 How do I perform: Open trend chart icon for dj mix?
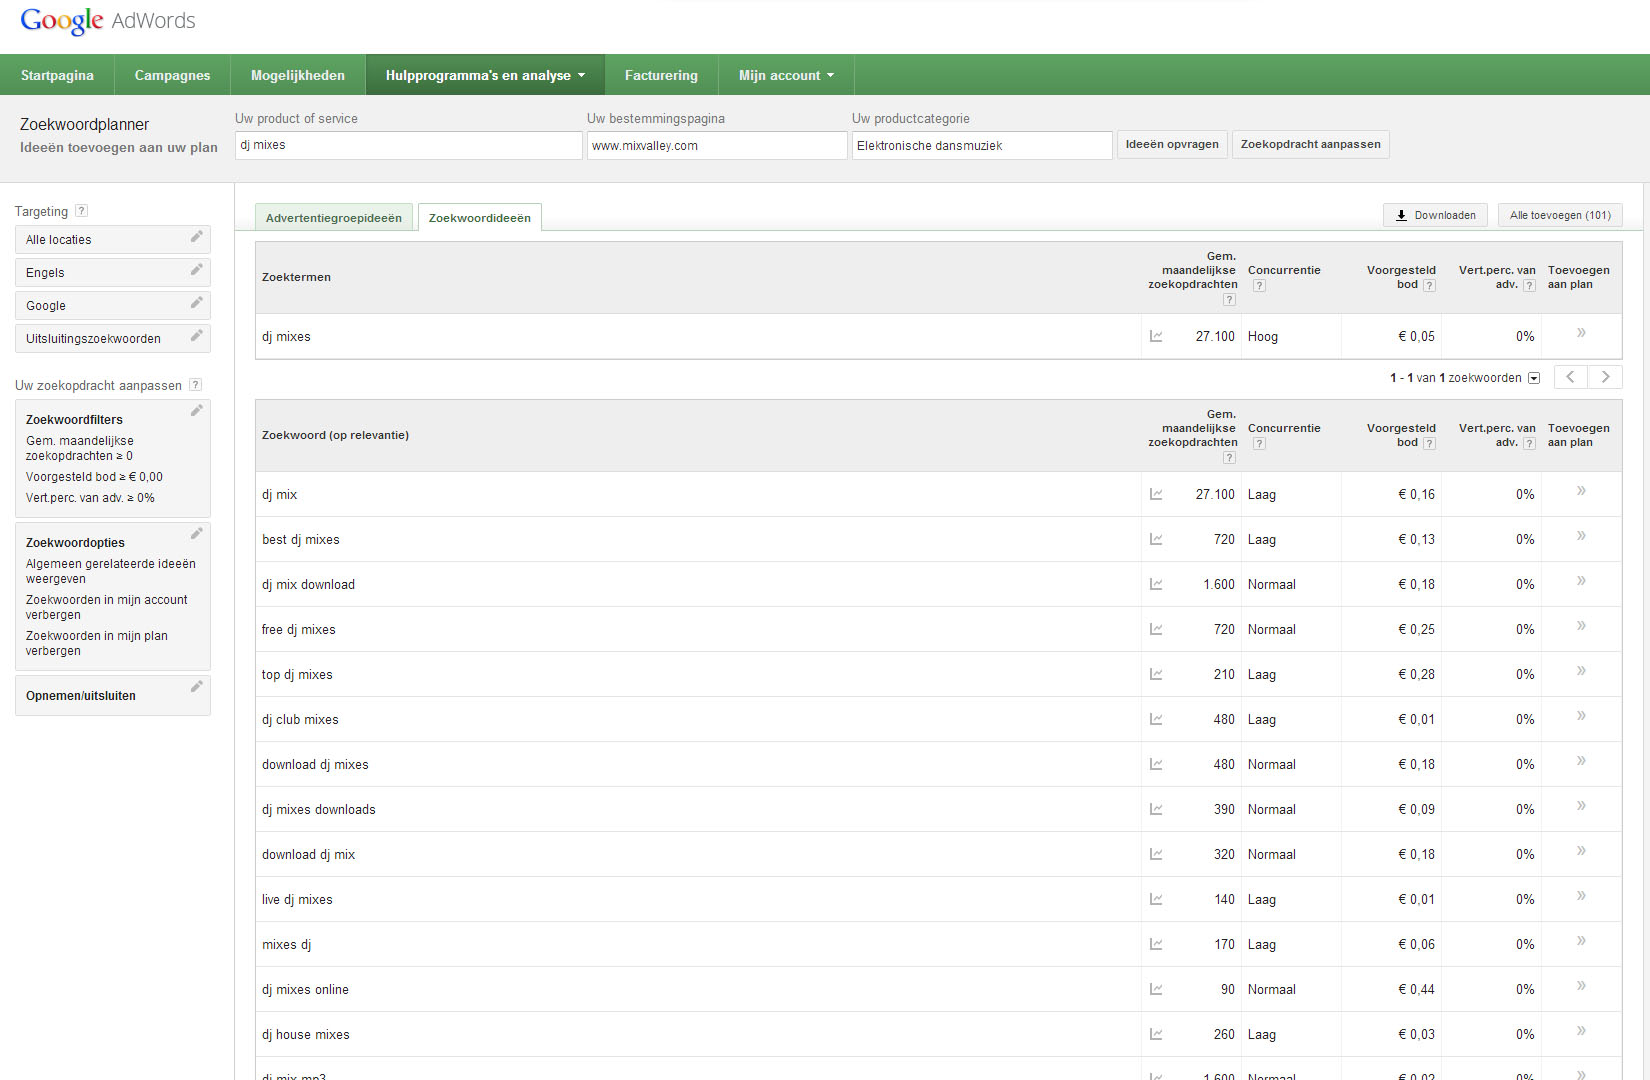pyautogui.click(x=1156, y=494)
